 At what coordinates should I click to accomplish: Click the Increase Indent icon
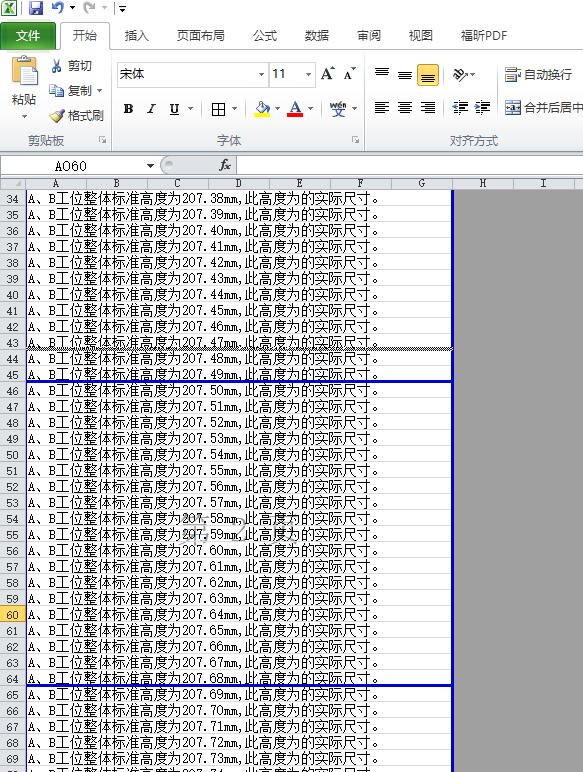click(x=483, y=108)
